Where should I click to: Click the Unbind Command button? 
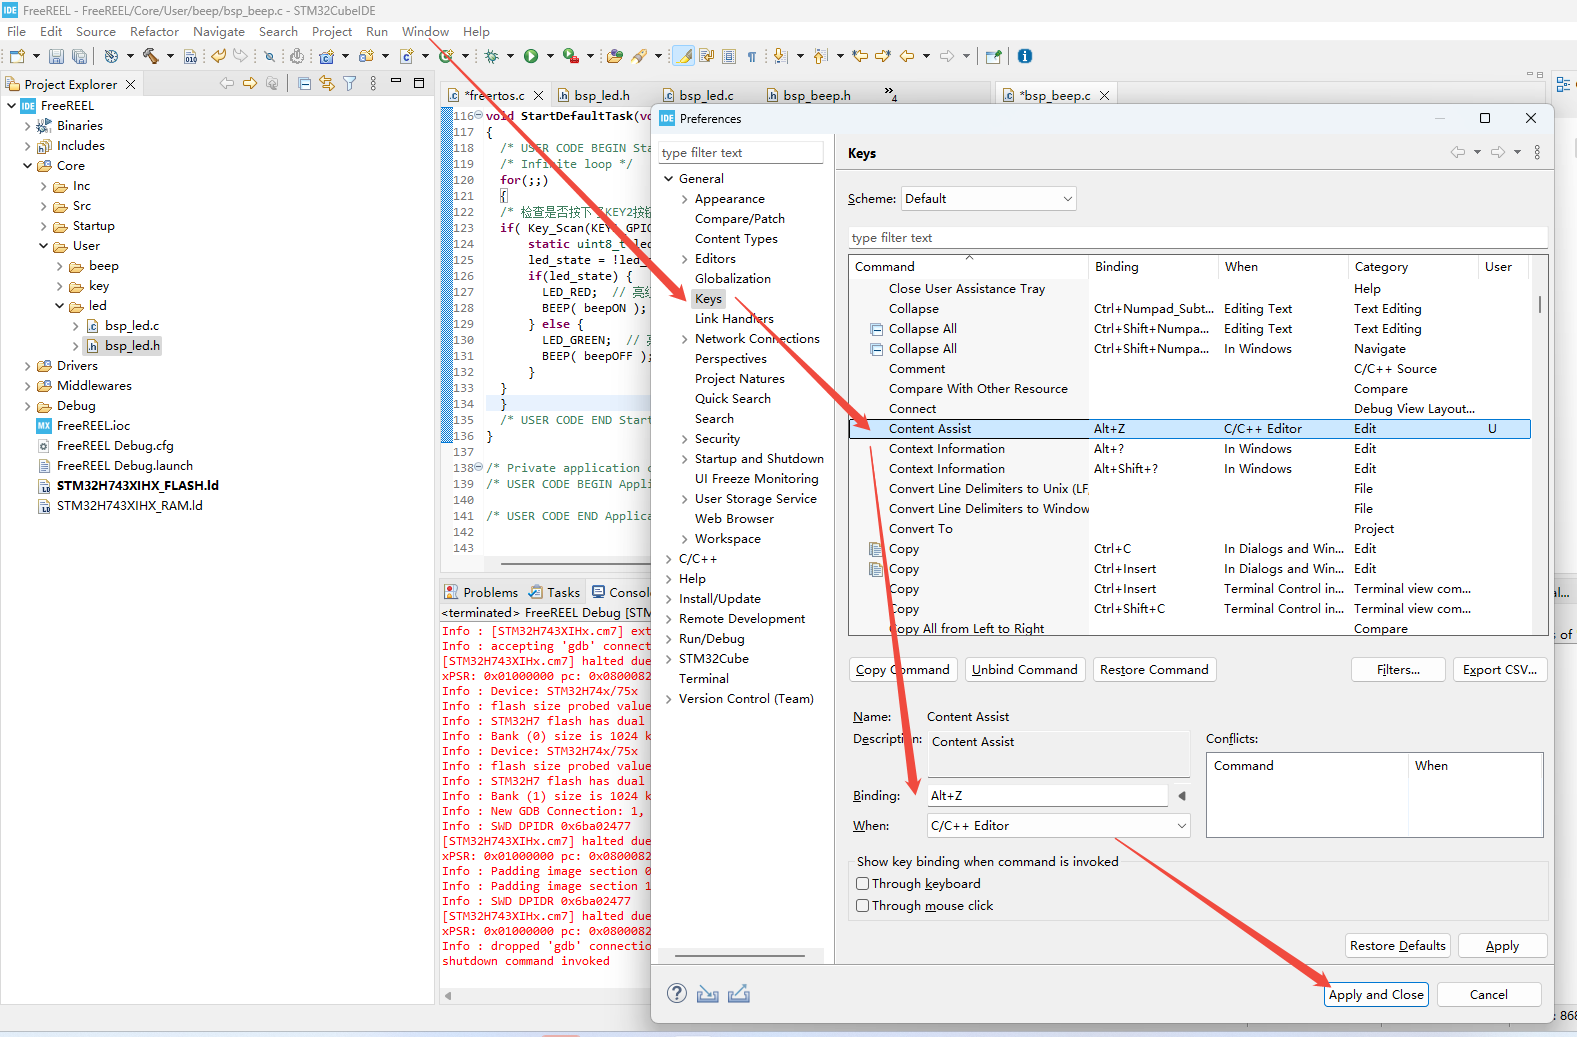click(x=1024, y=670)
